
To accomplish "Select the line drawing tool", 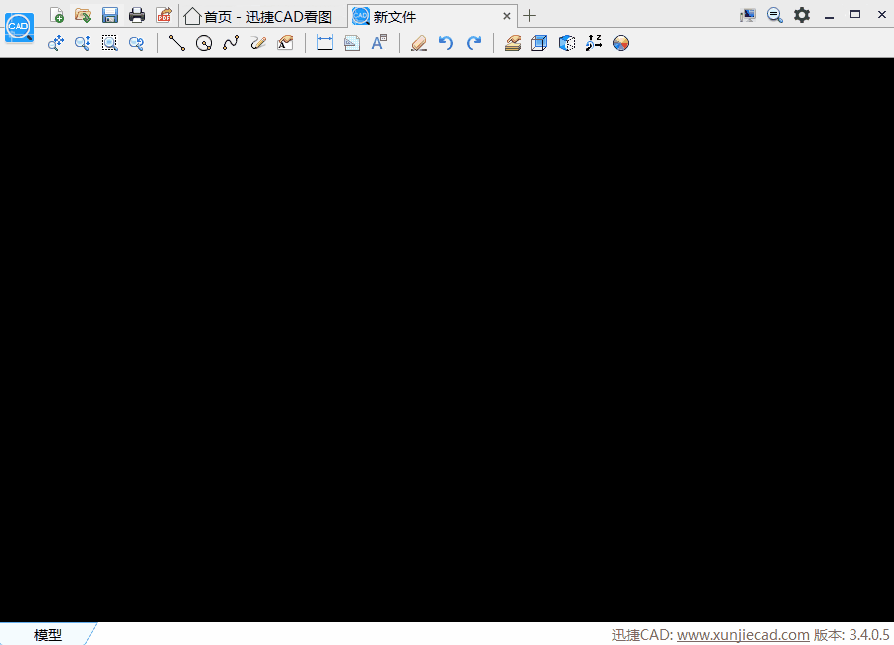I will pos(177,43).
